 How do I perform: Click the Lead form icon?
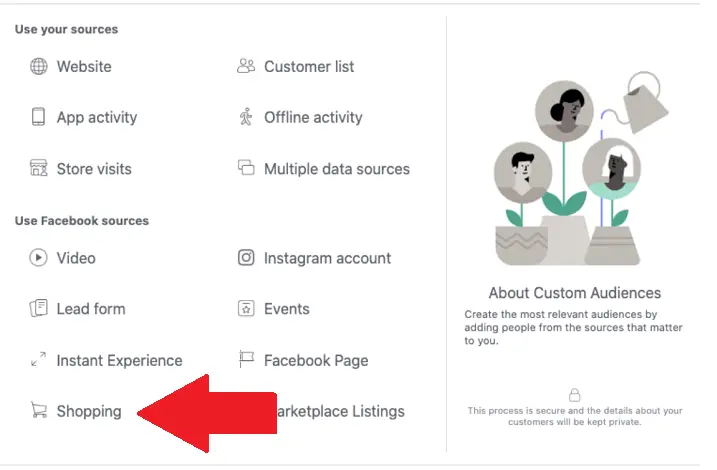coord(39,309)
